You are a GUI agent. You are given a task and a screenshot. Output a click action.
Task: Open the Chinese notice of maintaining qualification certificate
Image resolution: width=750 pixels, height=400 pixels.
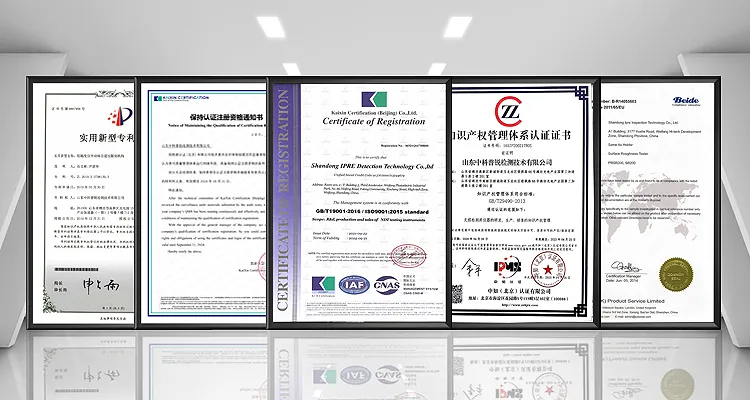[204, 203]
